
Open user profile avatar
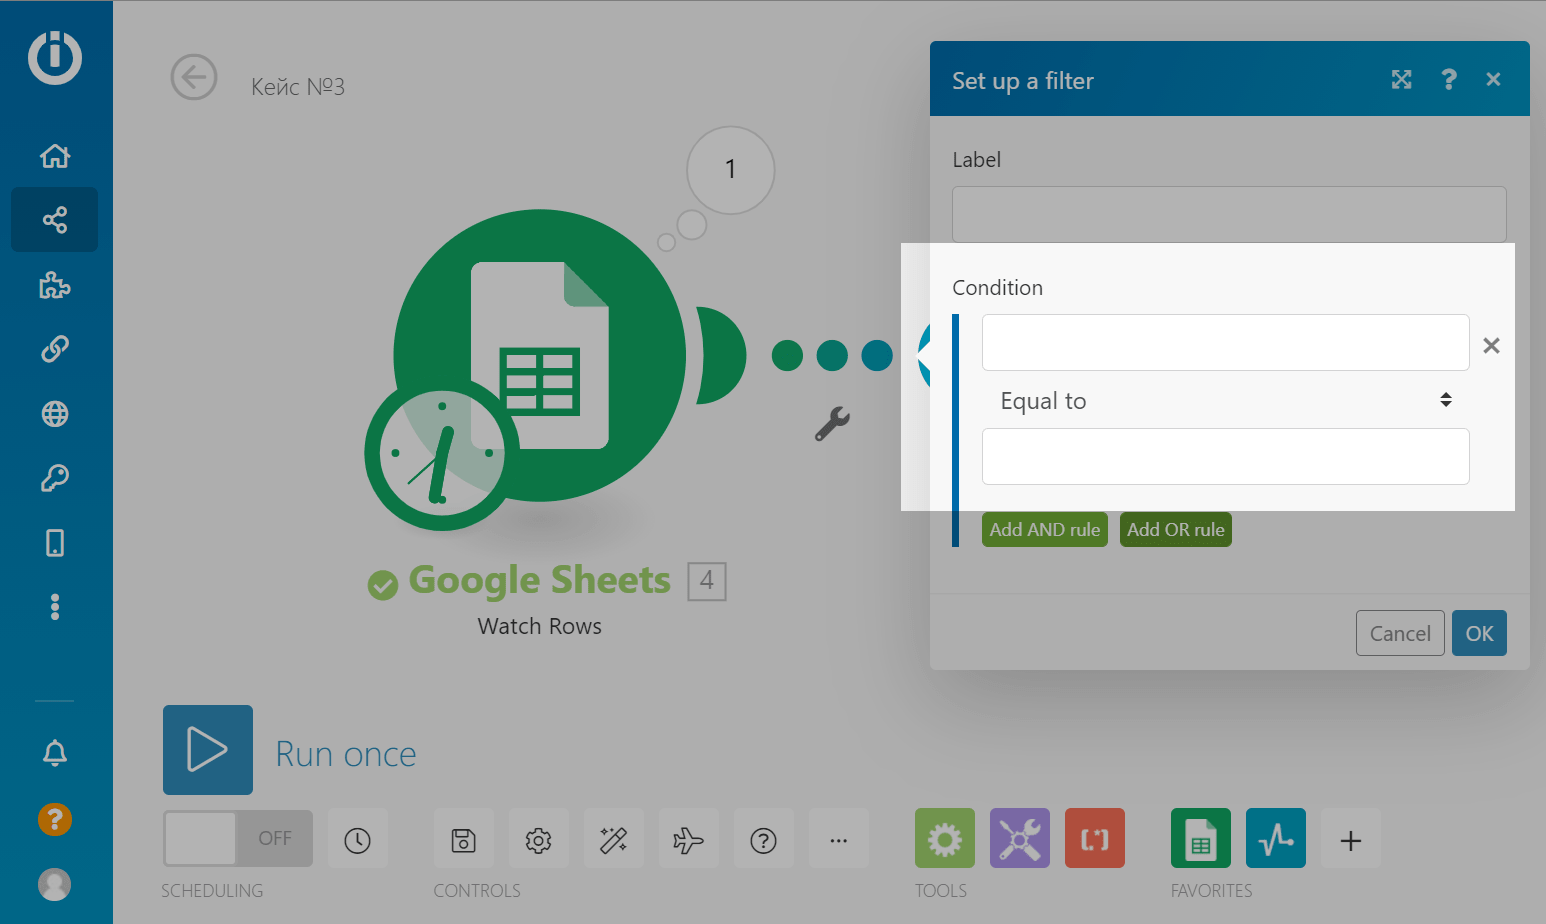tap(55, 884)
